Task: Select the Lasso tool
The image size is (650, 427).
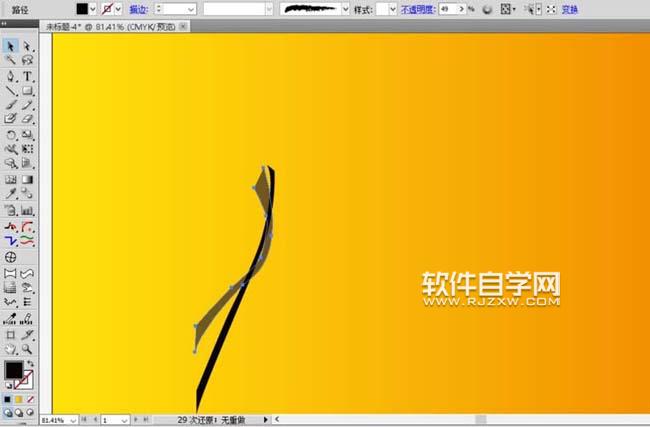Action: pos(27,60)
